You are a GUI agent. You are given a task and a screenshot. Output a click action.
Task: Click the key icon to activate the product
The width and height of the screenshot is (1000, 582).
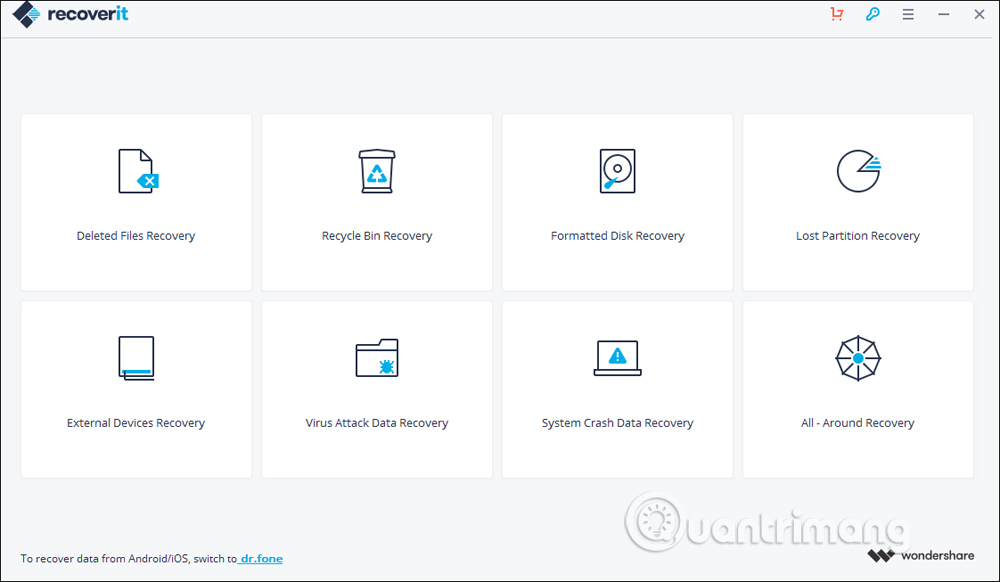coord(872,14)
